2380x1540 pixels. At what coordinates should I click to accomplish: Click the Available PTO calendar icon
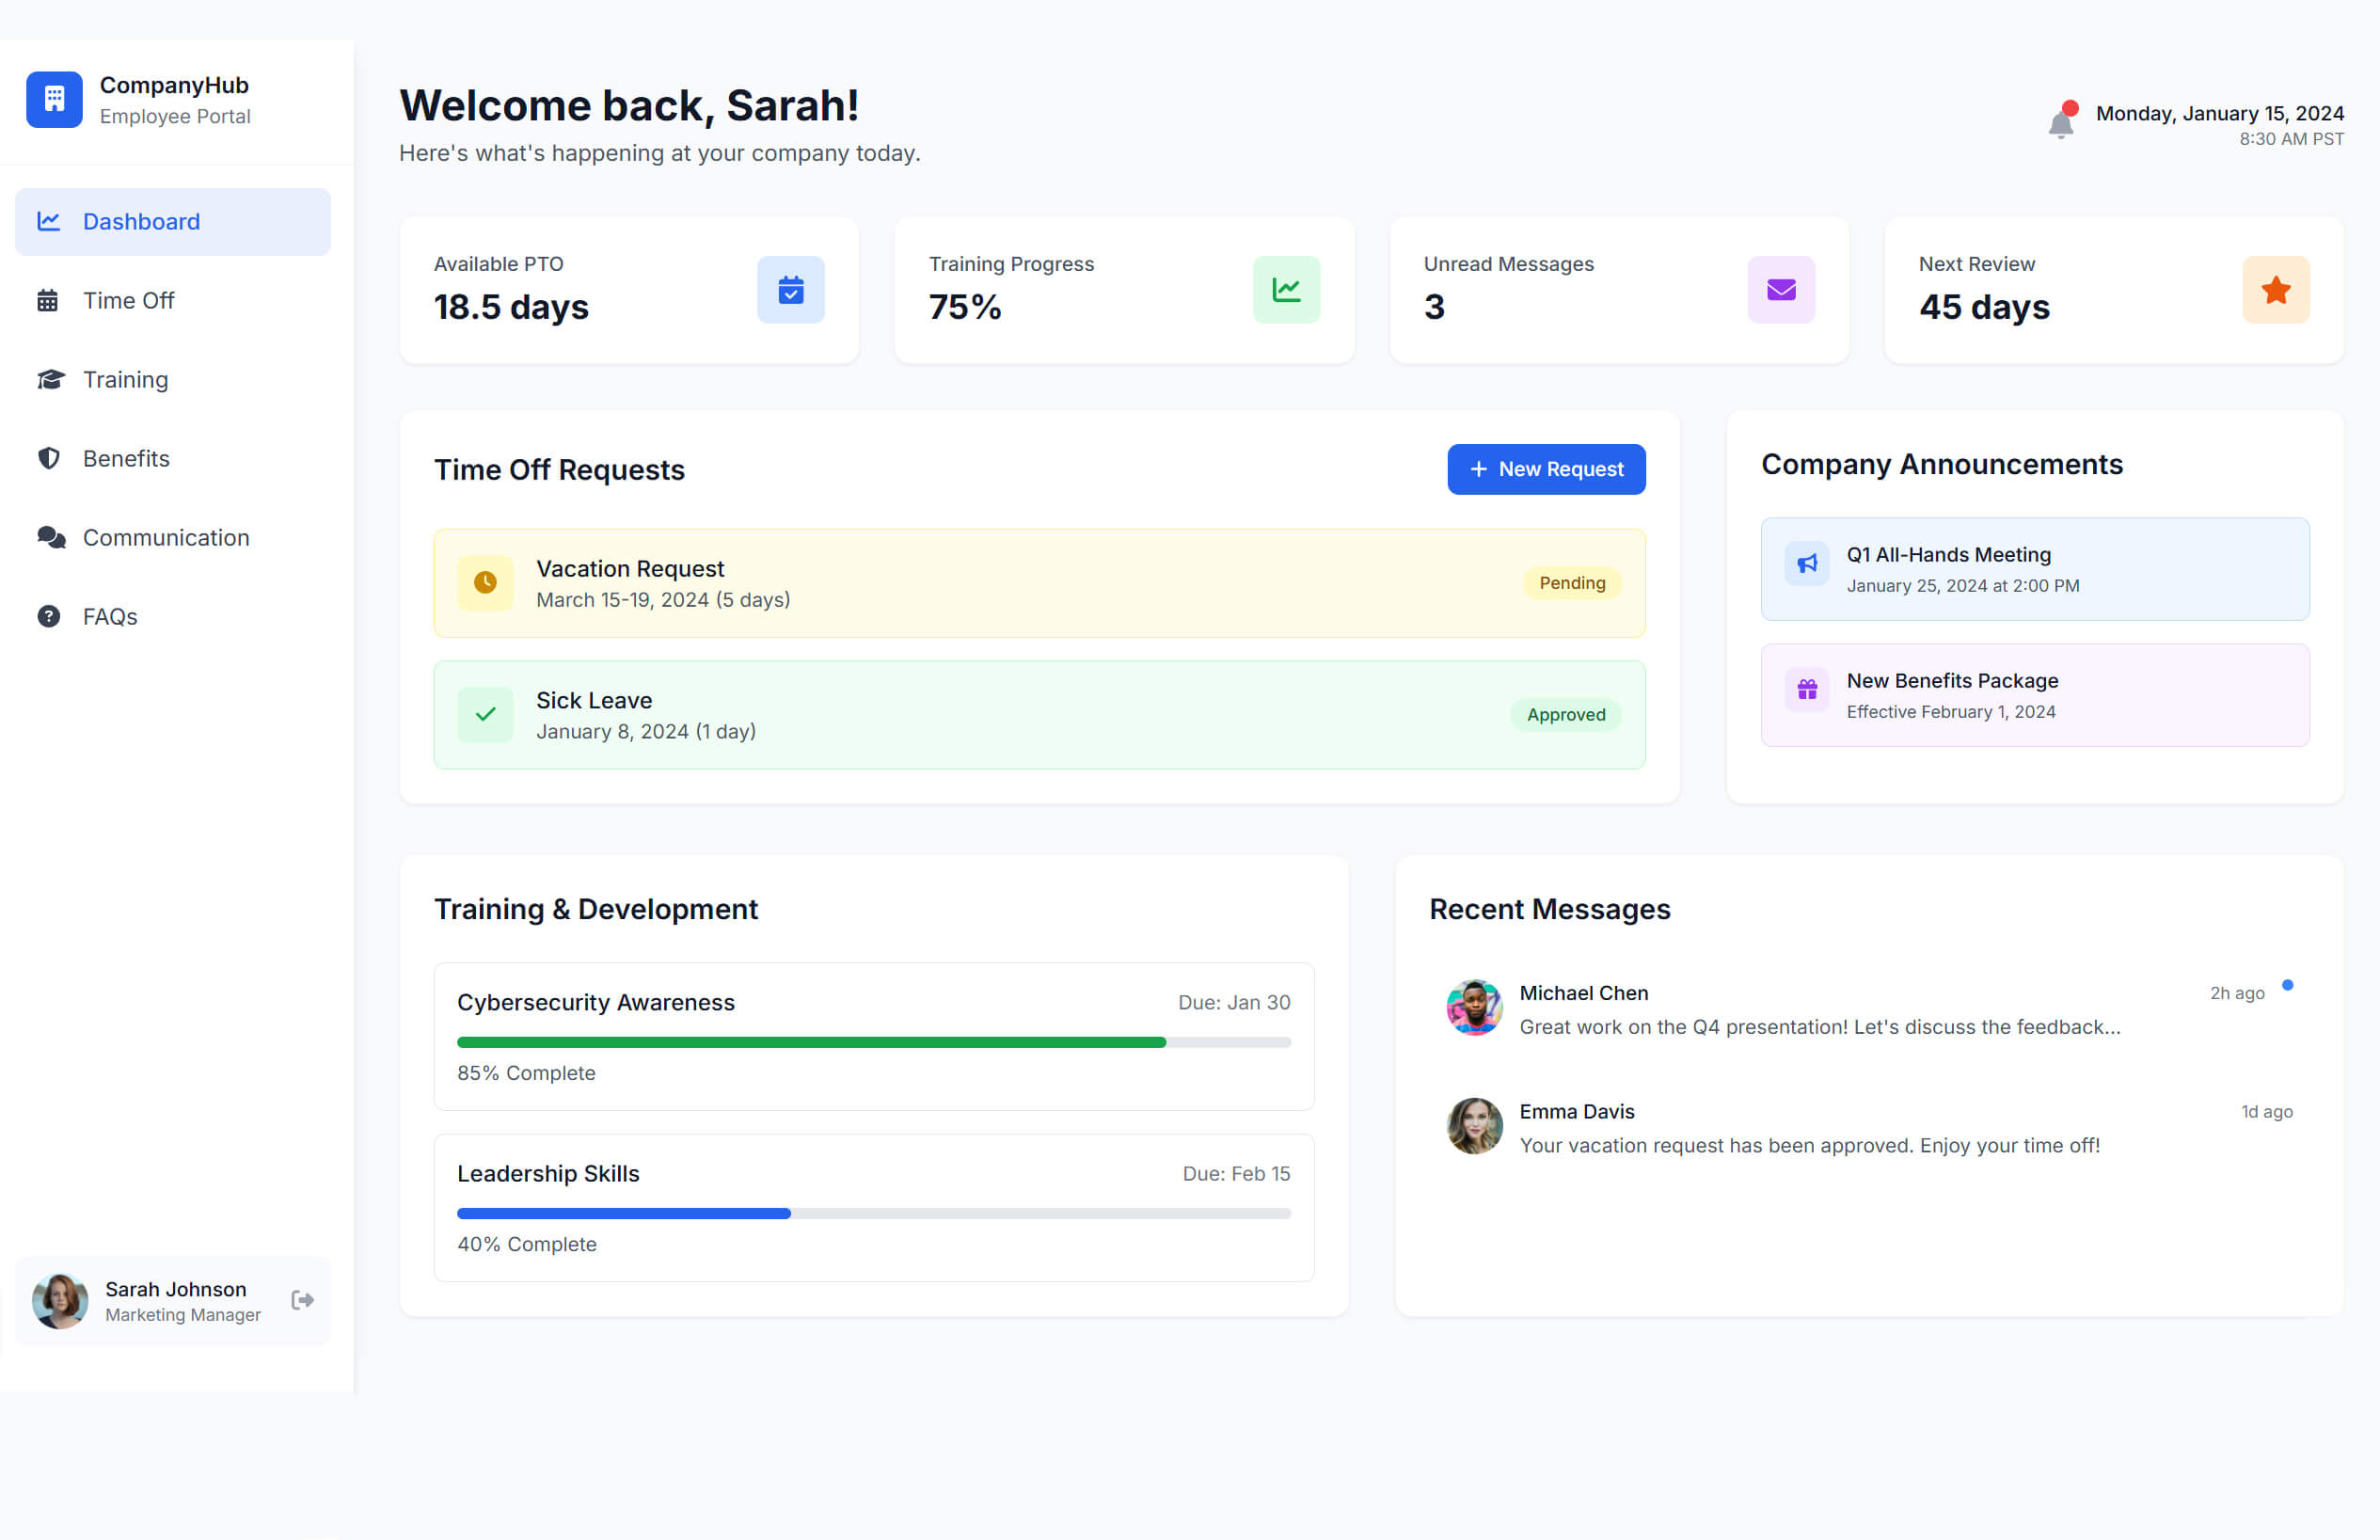[x=790, y=290]
